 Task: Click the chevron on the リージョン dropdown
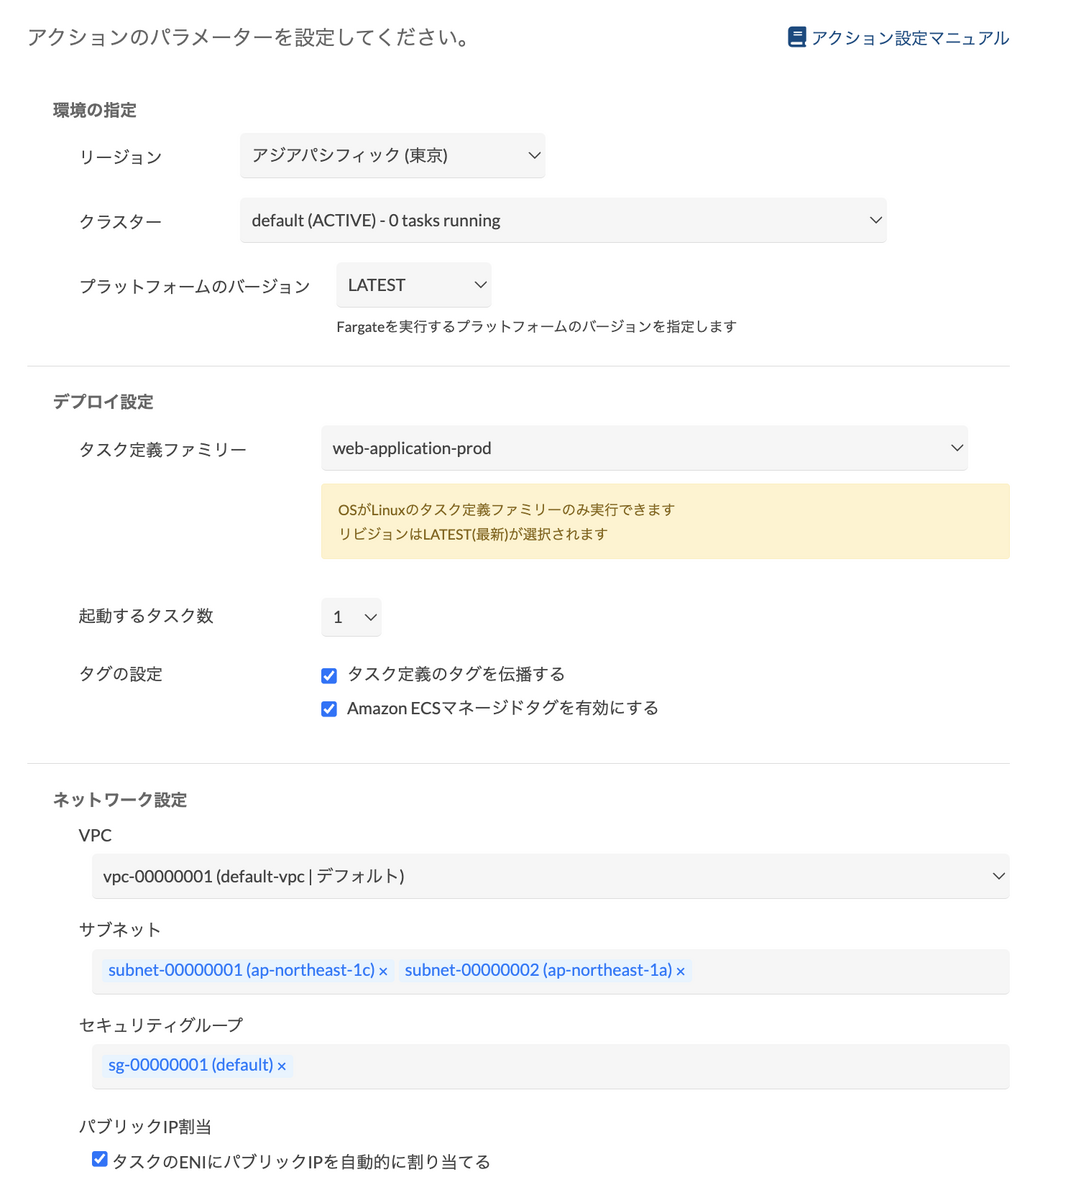coord(531,155)
